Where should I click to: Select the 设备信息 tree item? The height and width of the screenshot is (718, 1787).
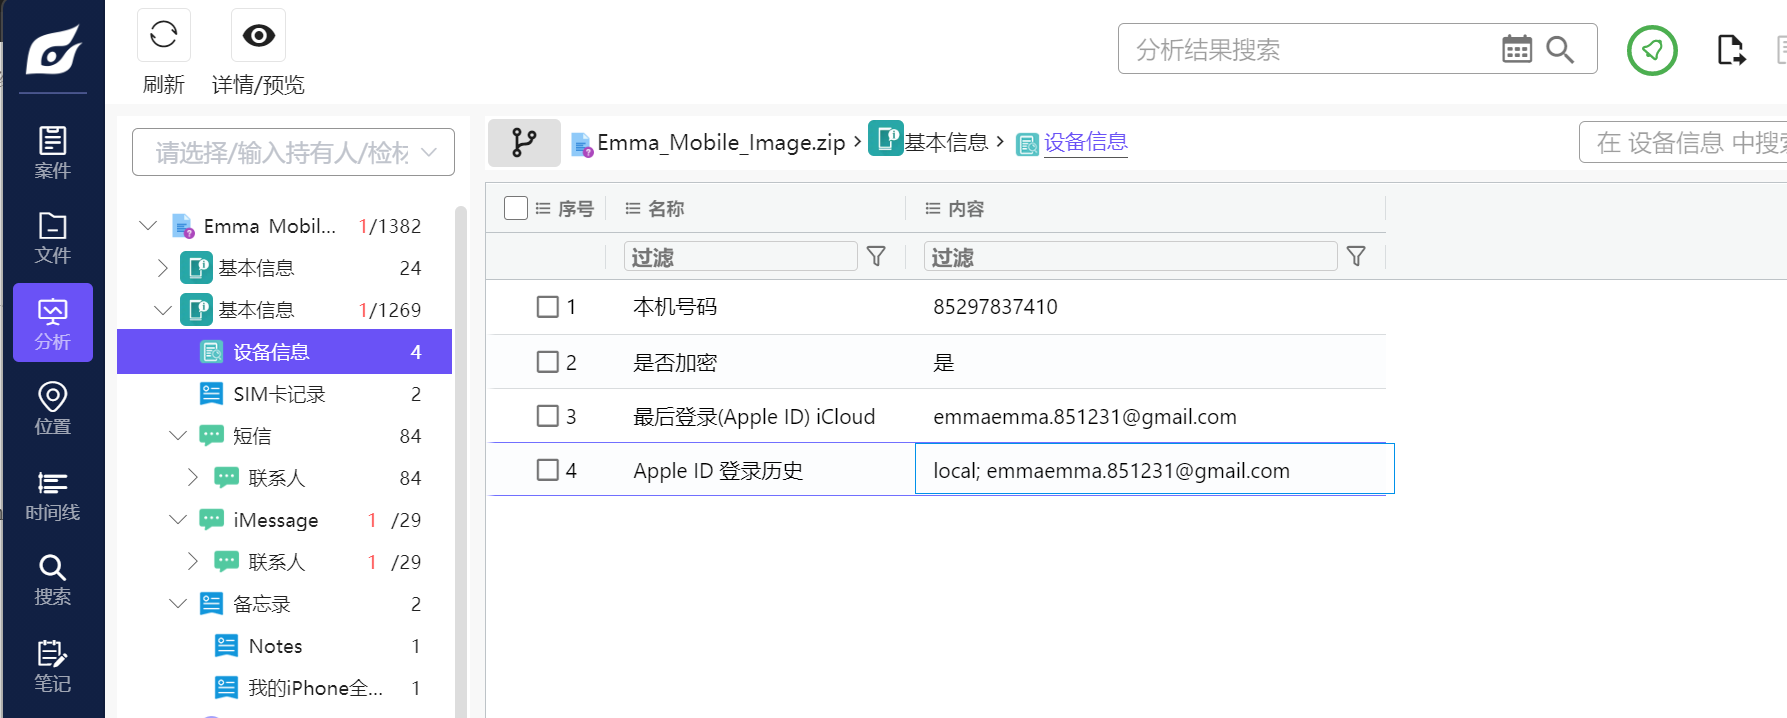pyautogui.click(x=284, y=352)
